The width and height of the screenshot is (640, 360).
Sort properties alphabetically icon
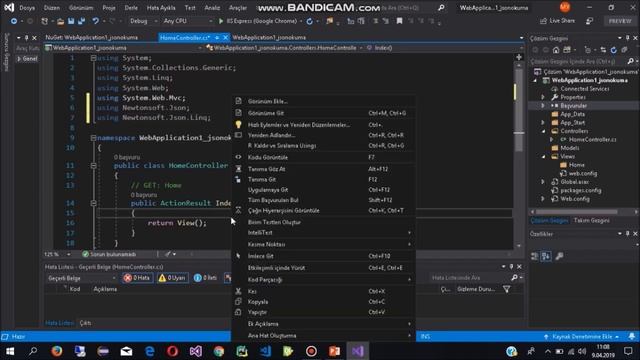[546, 256]
